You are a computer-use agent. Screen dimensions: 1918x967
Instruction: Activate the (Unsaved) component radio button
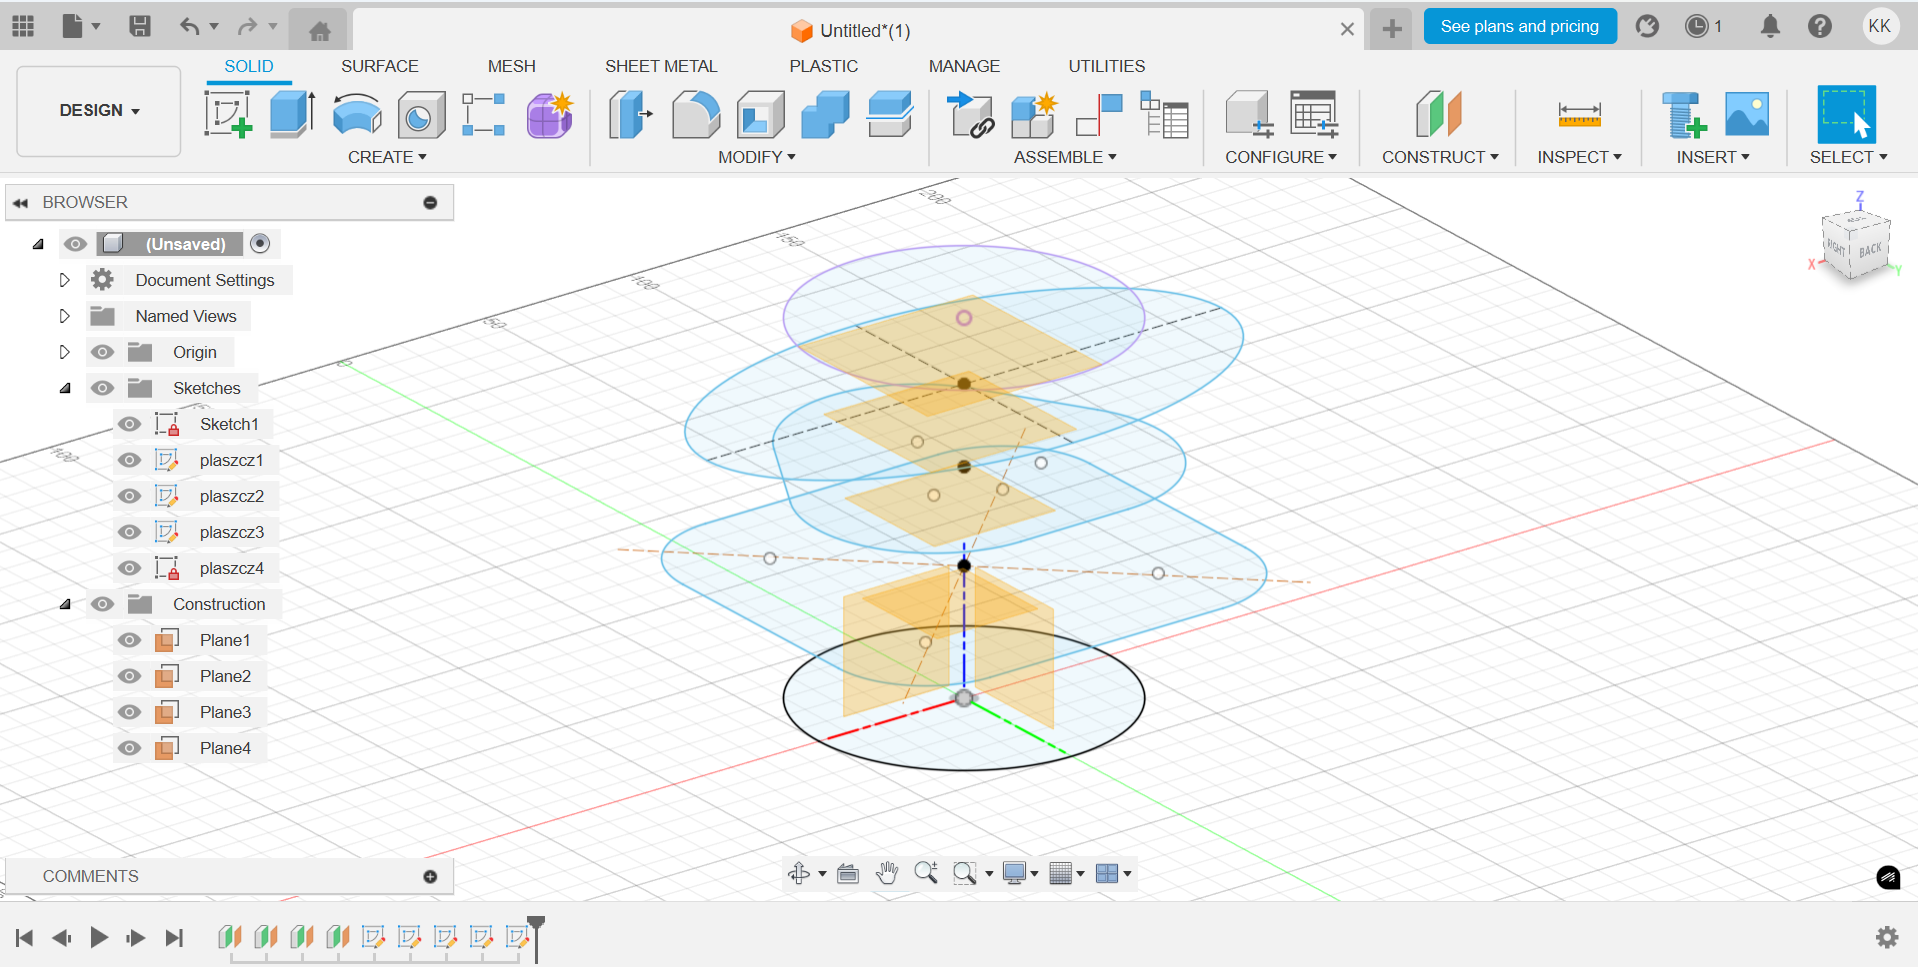click(260, 243)
